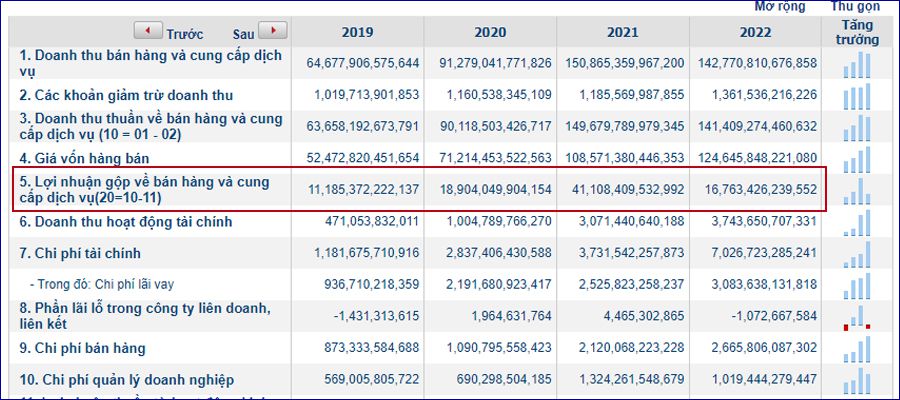Select 2022 value 7,026,723,285,241
This screenshot has height=400, width=900.
pyautogui.click(x=765, y=253)
